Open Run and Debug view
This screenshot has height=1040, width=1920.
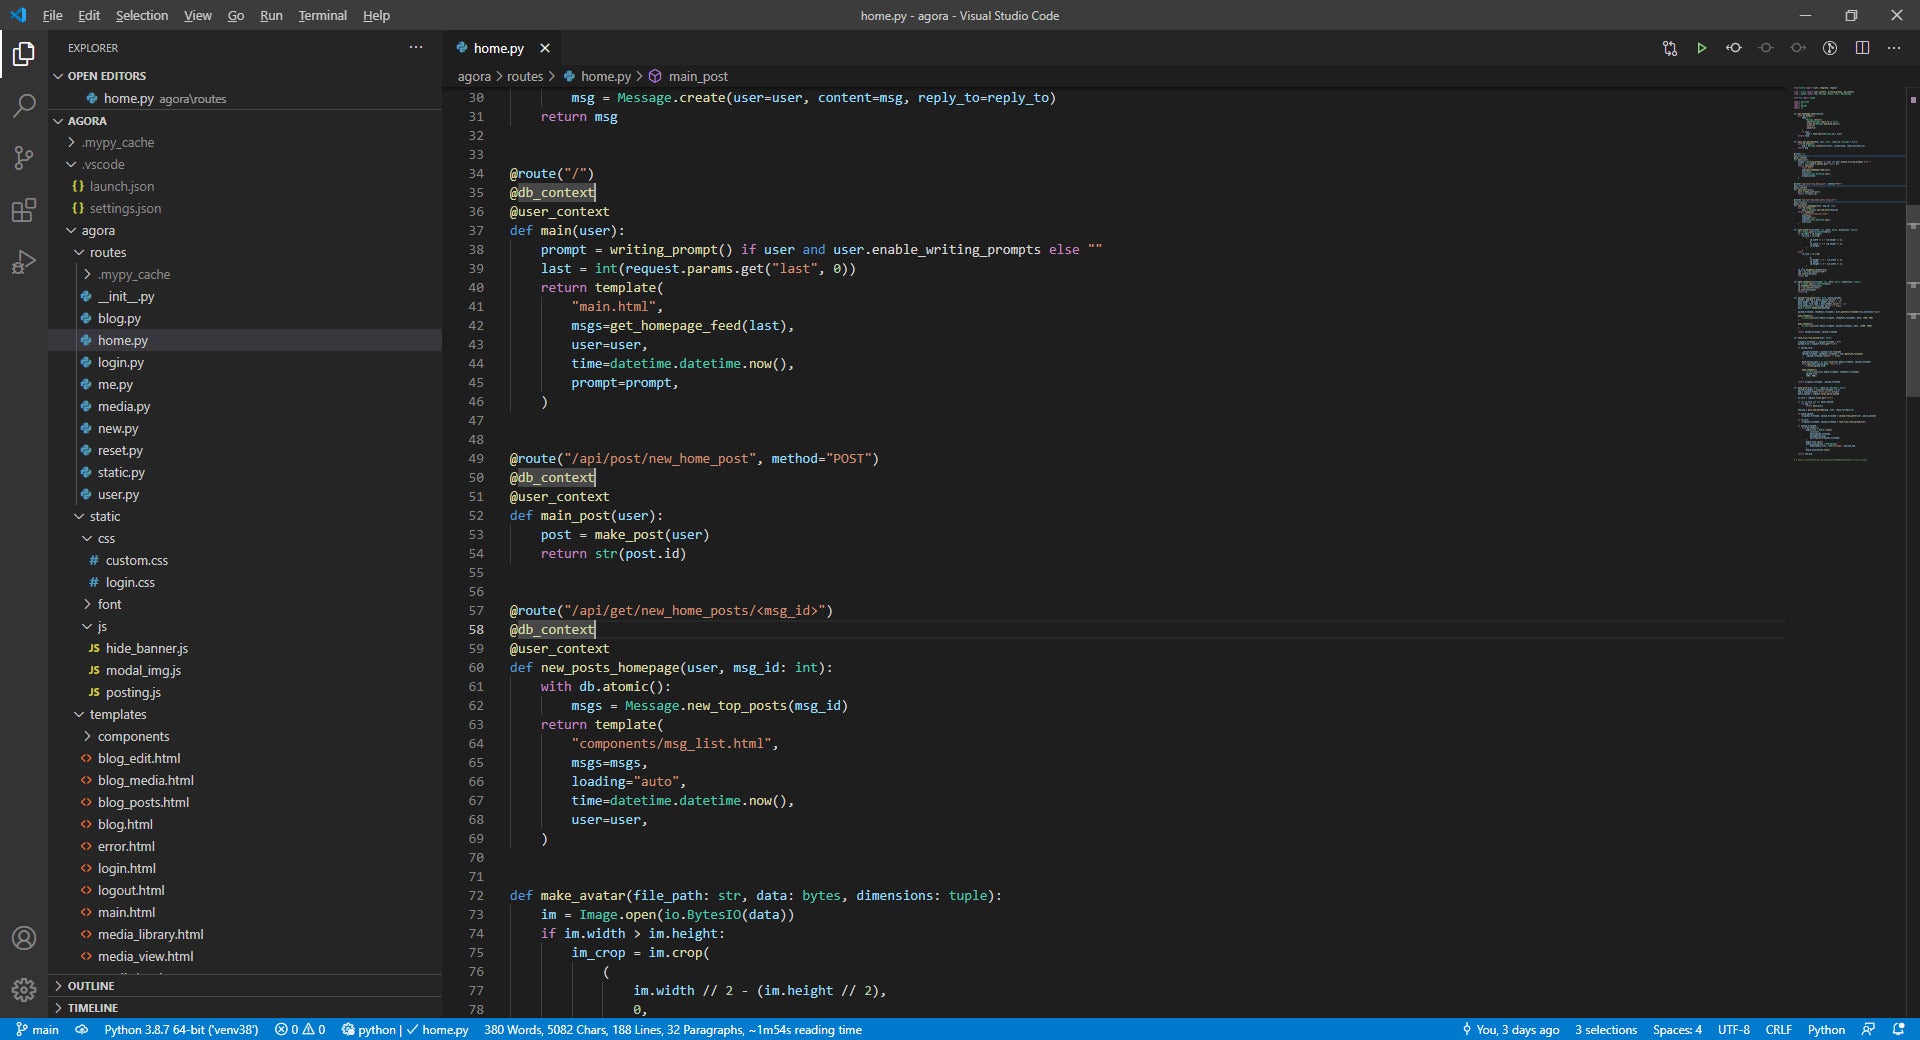24,262
